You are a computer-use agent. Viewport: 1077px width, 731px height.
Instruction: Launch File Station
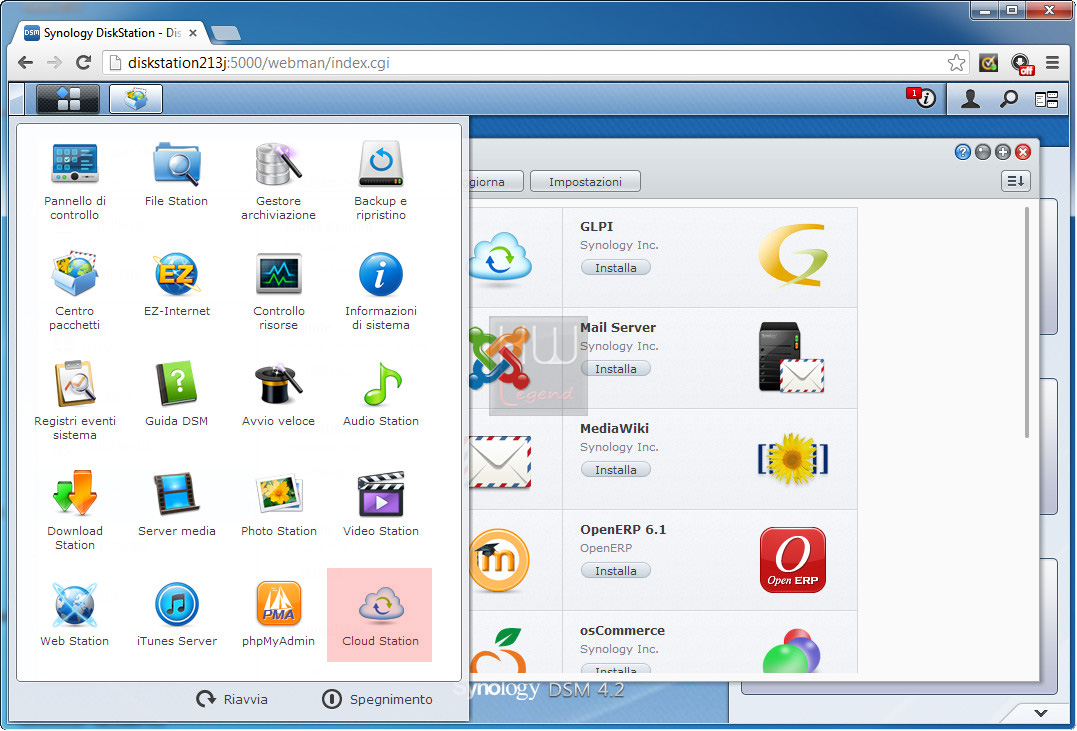[177, 174]
